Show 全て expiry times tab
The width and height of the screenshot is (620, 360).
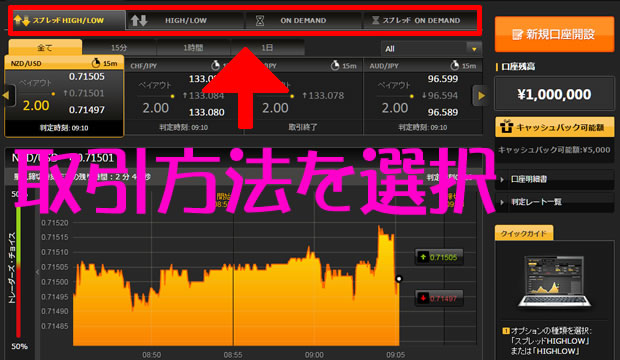coord(45,47)
